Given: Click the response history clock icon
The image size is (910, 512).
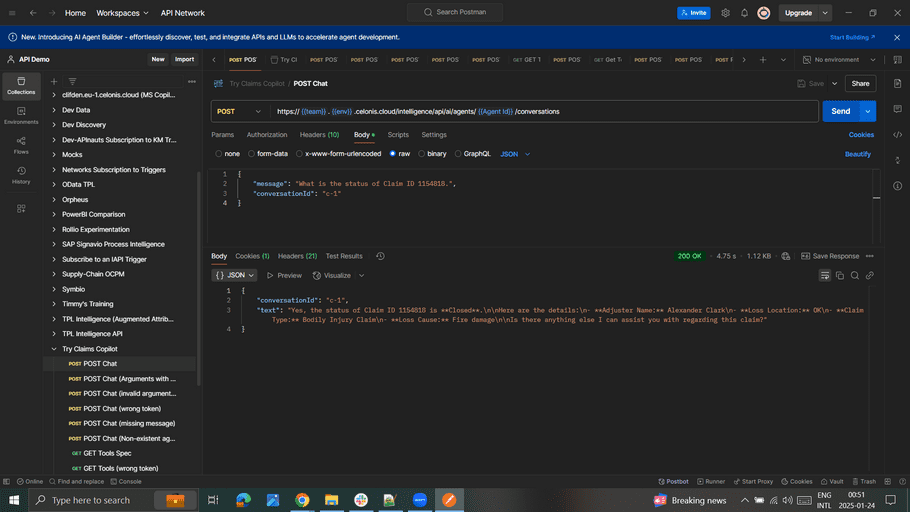Looking at the screenshot, I should [380, 256].
